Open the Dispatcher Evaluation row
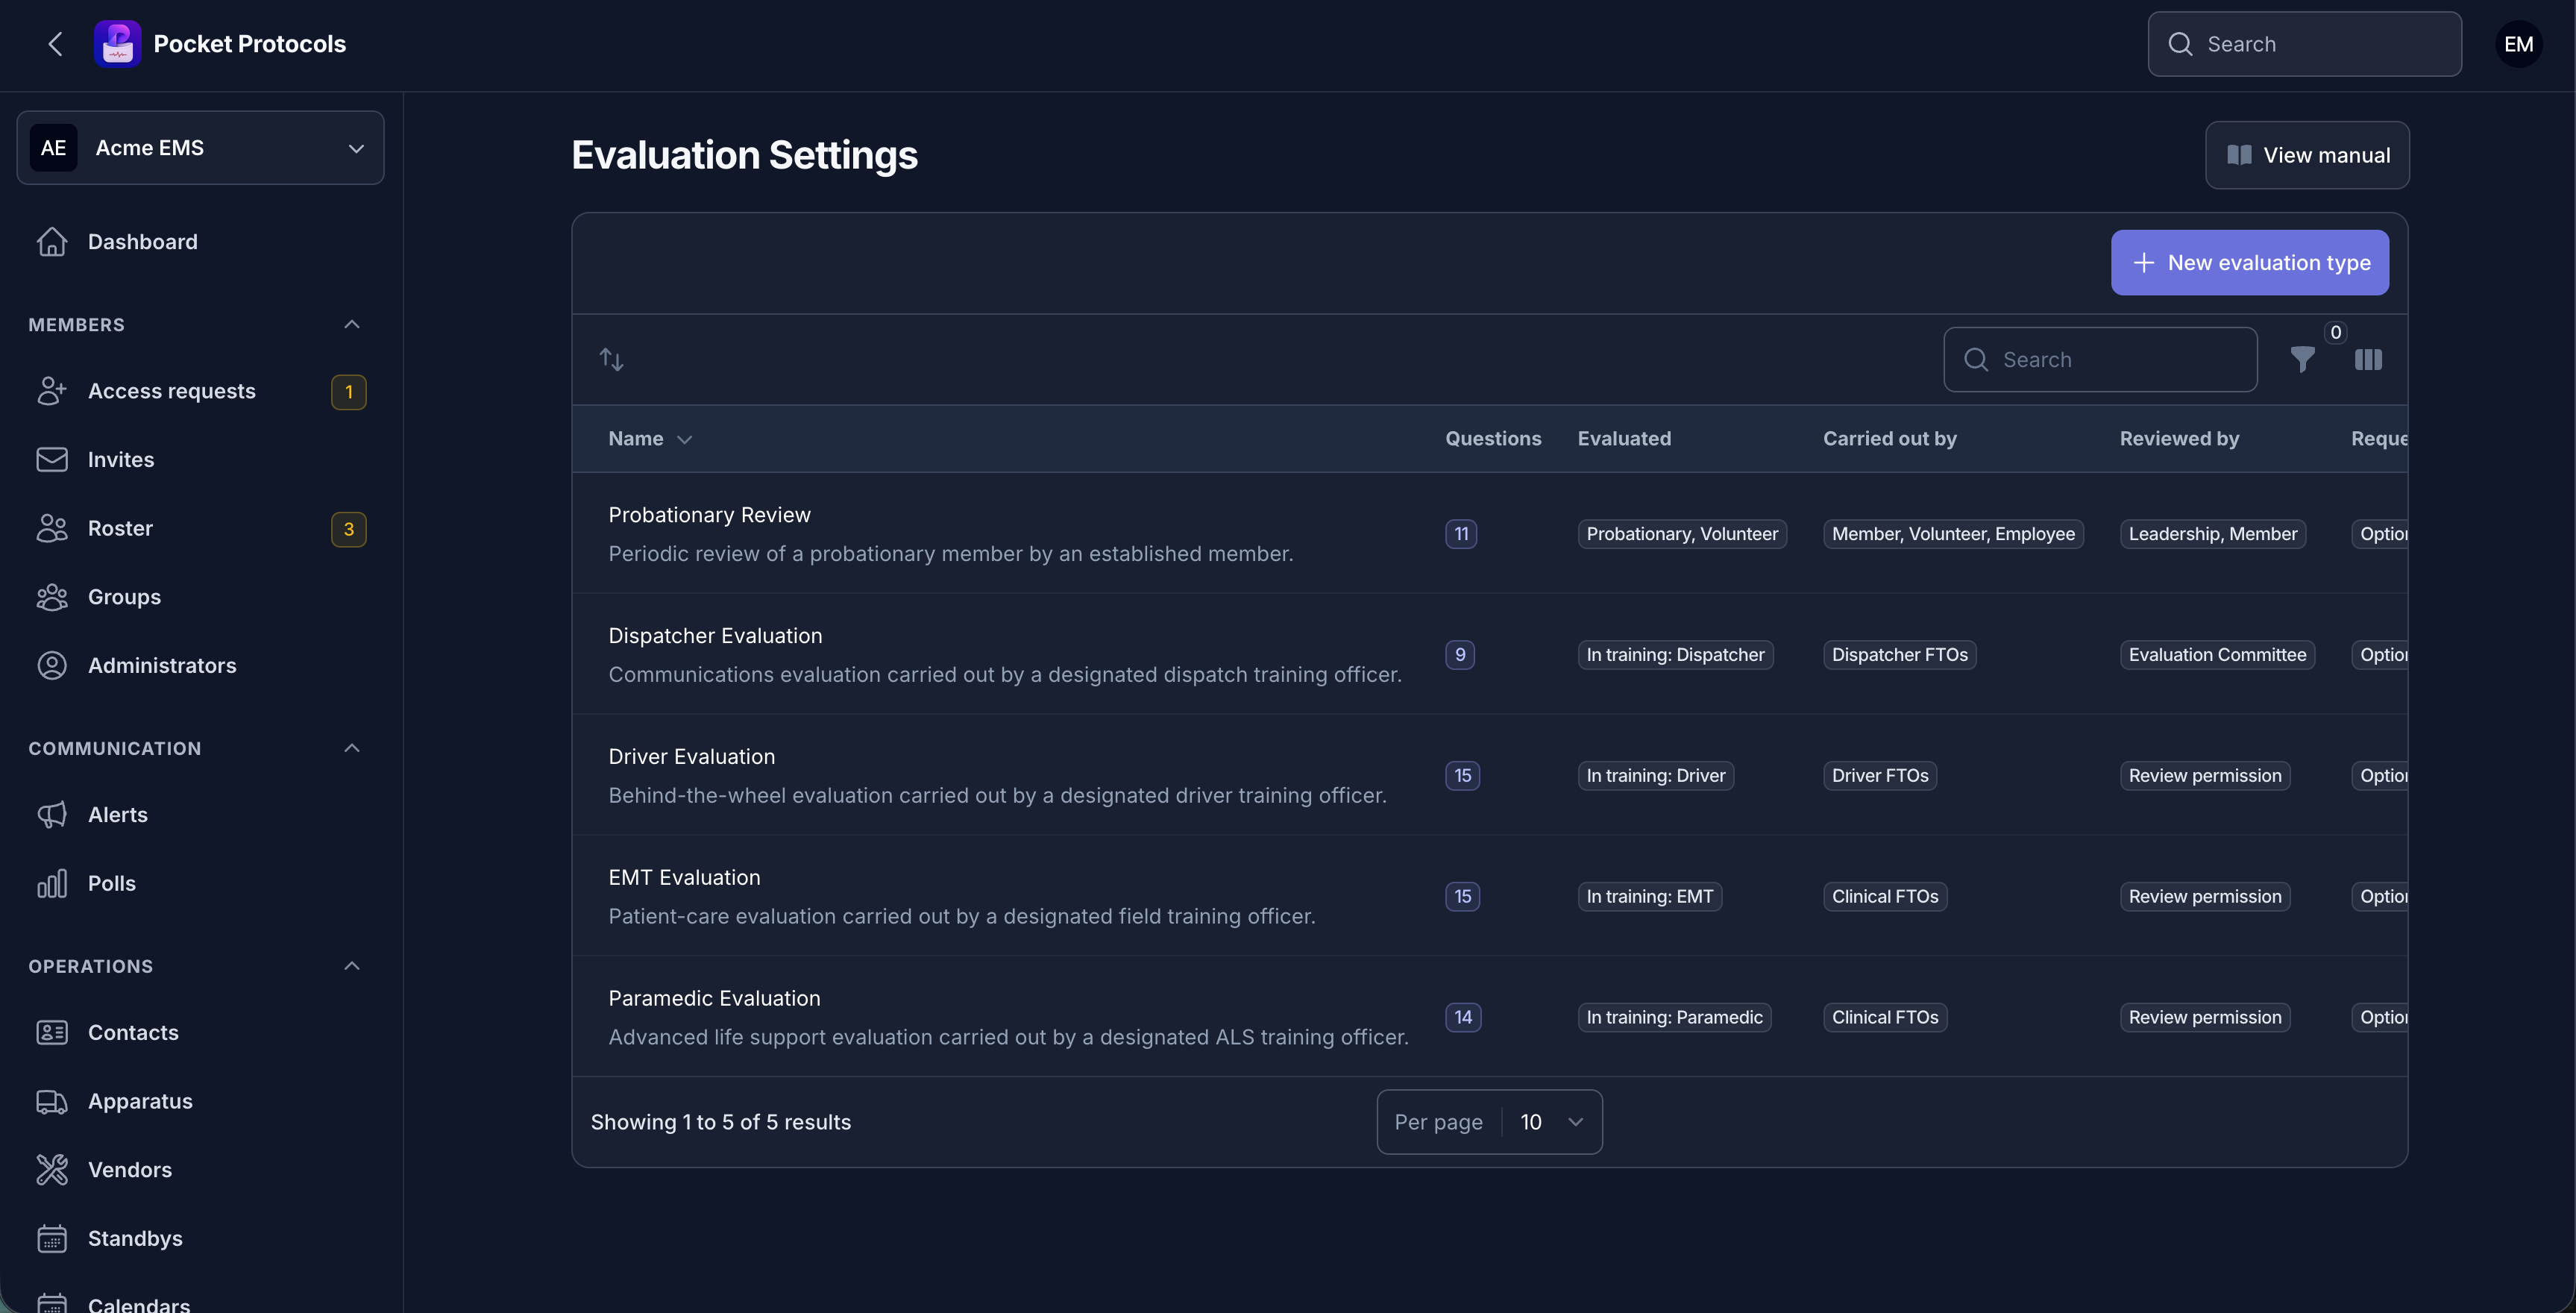 click(x=1489, y=654)
